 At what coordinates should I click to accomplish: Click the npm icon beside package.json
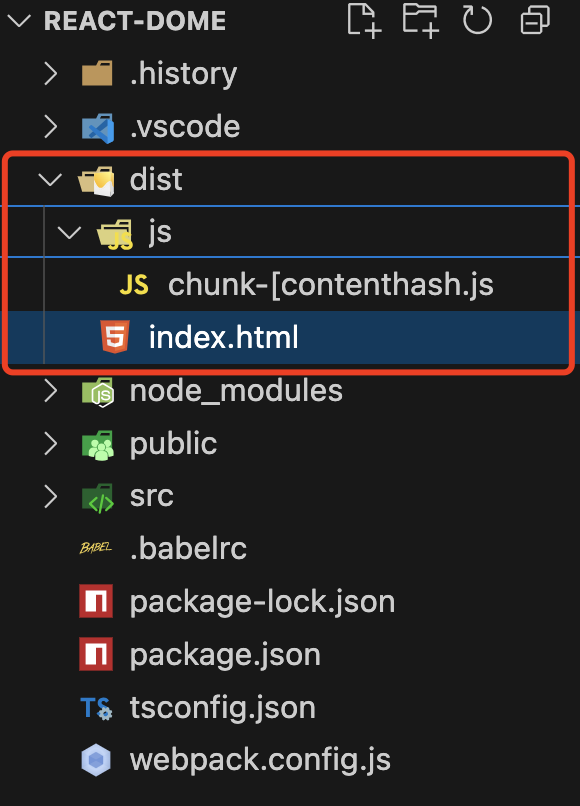tap(94, 653)
